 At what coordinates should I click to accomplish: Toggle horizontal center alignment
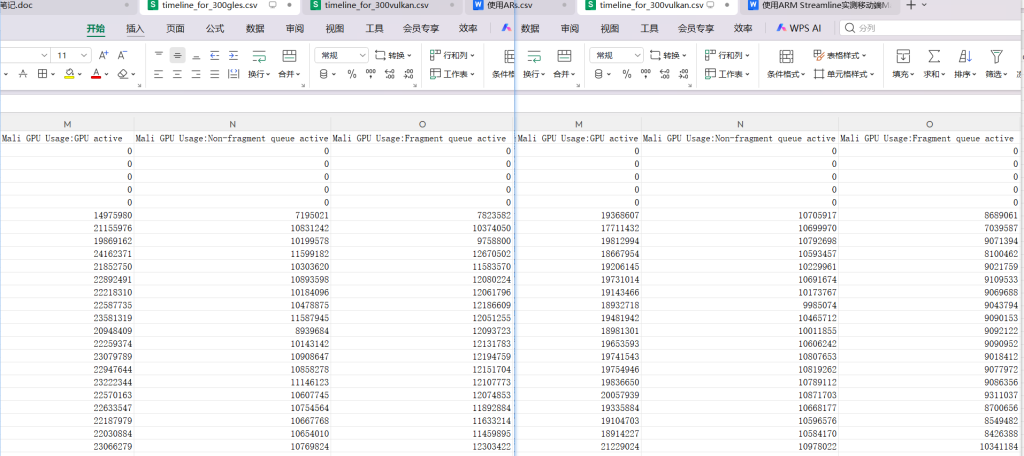pyautogui.click(x=177, y=74)
